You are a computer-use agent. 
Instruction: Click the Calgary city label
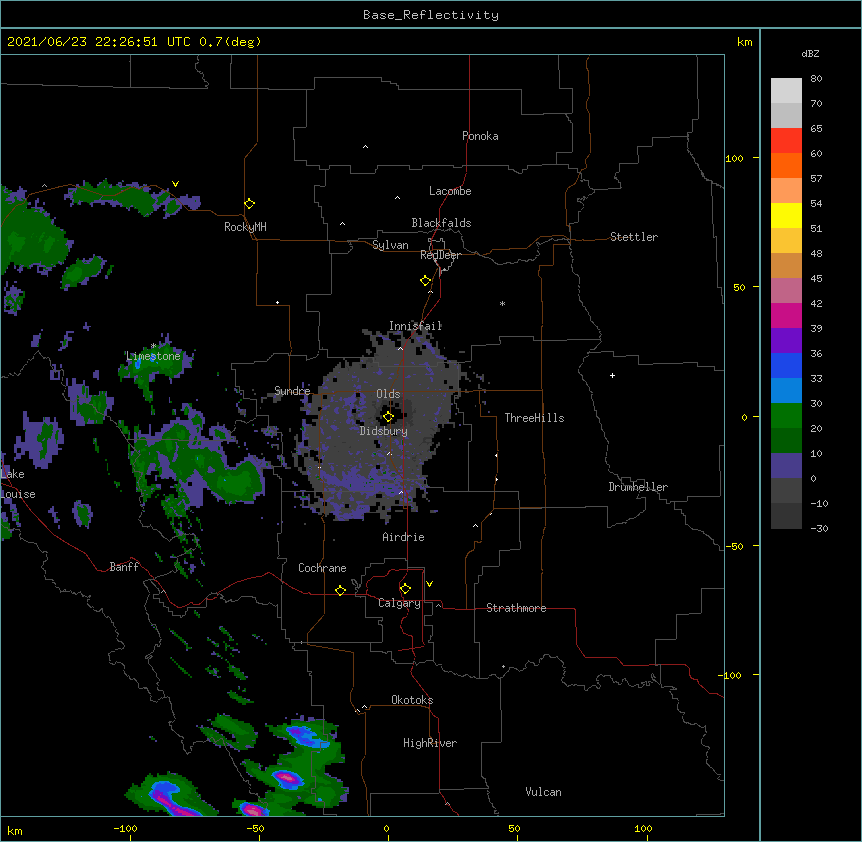(x=399, y=603)
